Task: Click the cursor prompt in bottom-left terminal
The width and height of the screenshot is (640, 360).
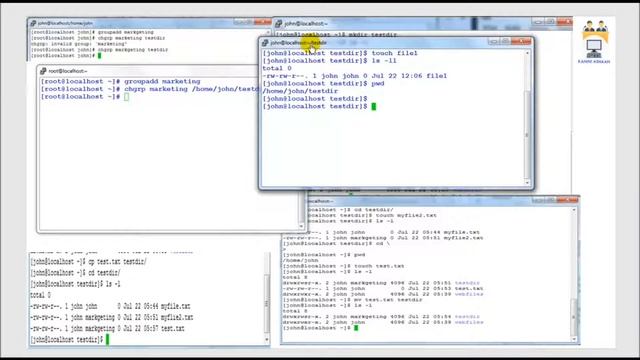Action: (x=70, y=340)
